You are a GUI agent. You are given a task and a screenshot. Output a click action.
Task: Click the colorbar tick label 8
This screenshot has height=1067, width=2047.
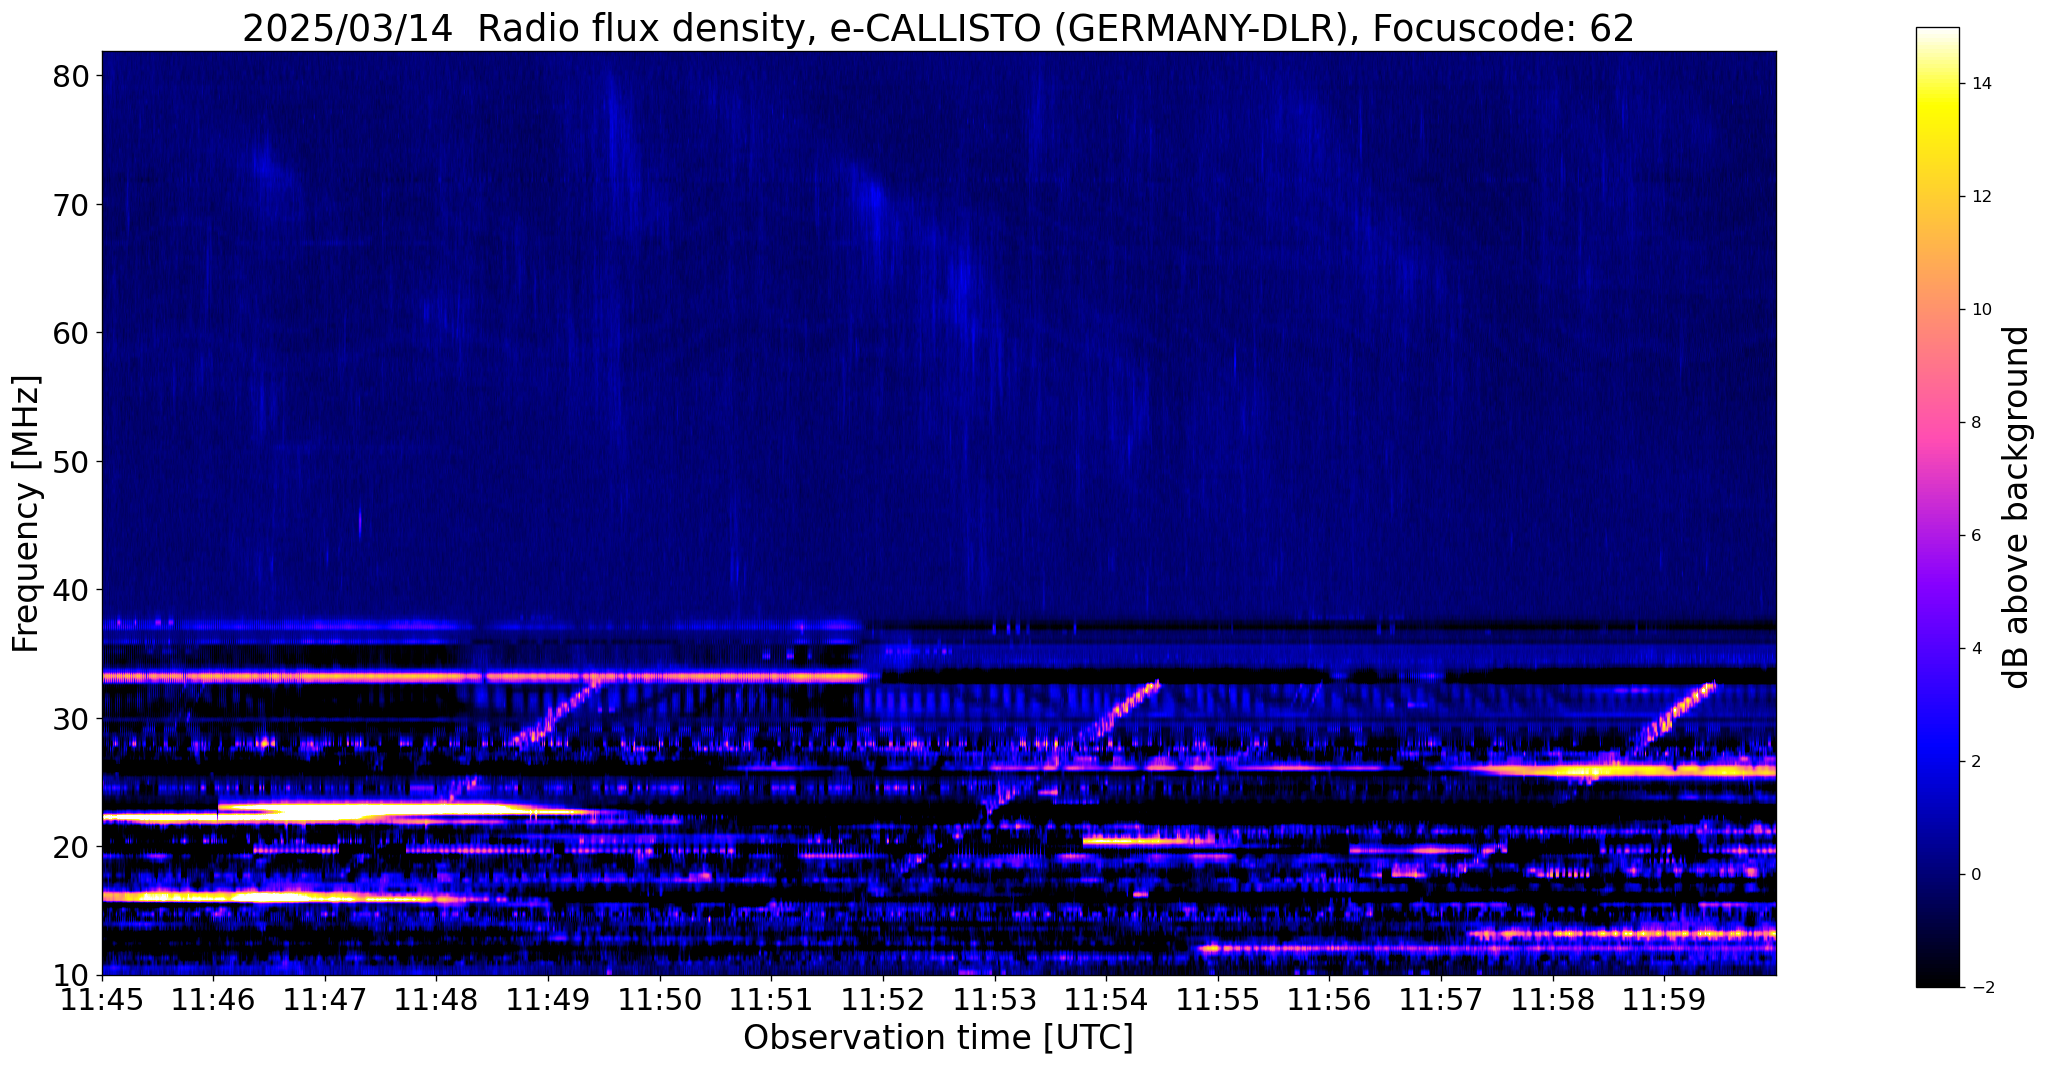pyautogui.click(x=1975, y=422)
